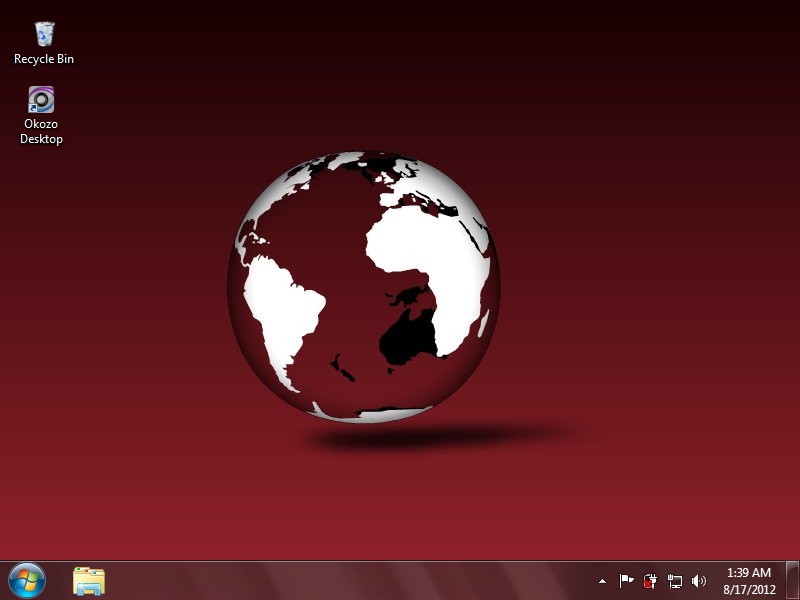Select the Okozo Desktop shortcut icon
800x600 pixels.
pos(41,99)
